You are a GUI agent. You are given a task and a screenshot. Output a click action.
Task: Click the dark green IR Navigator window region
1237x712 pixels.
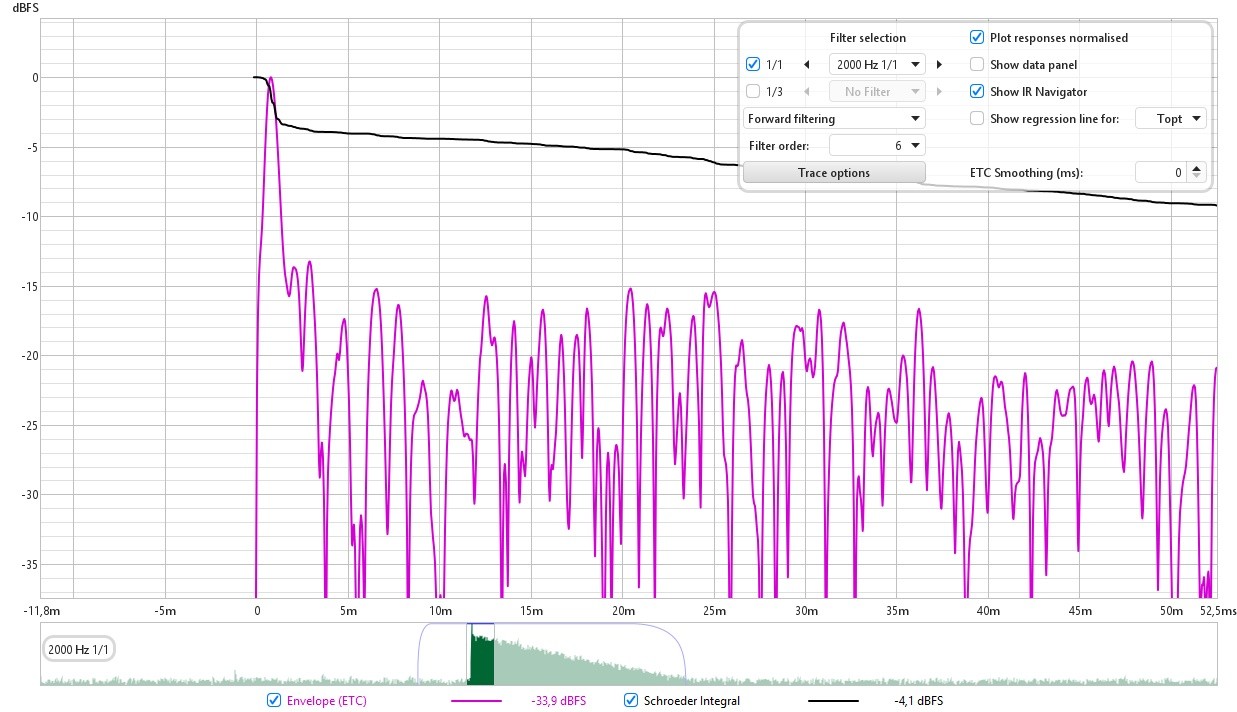tap(481, 655)
